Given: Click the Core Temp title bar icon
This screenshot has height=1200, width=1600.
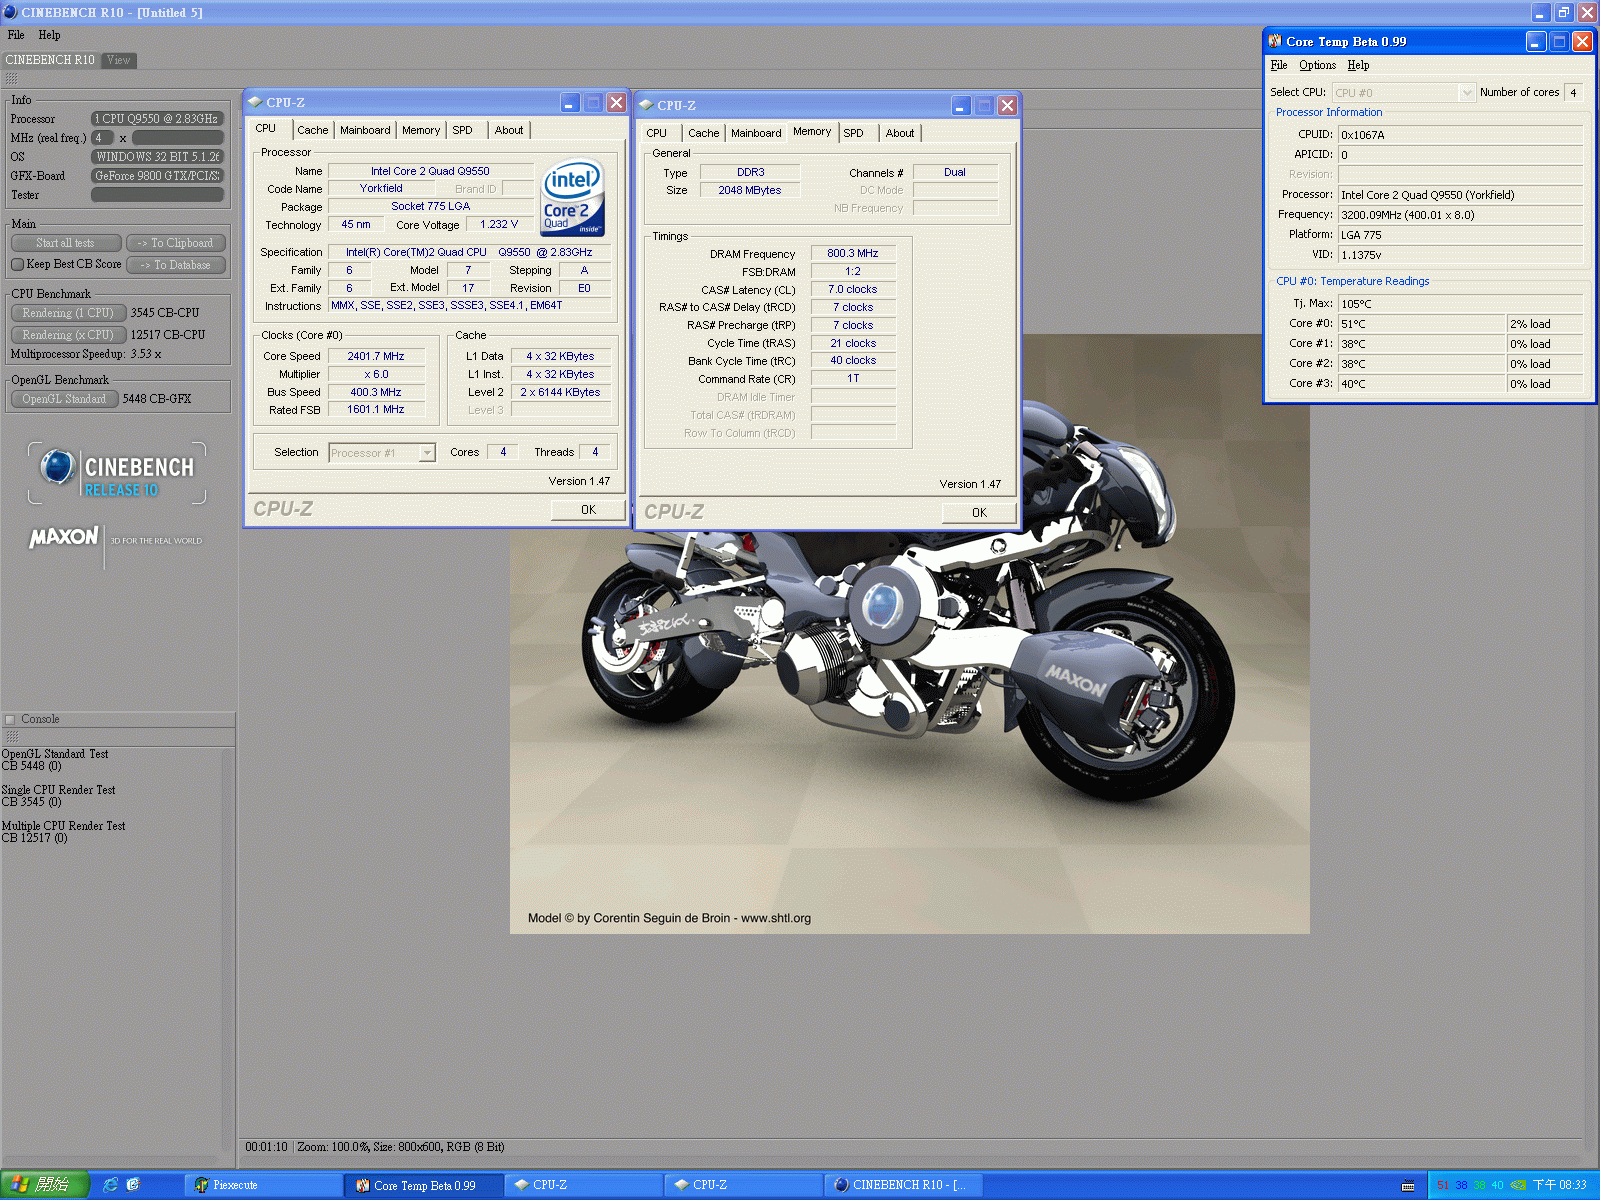Looking at the screenshot, I should pos(1275,41).
